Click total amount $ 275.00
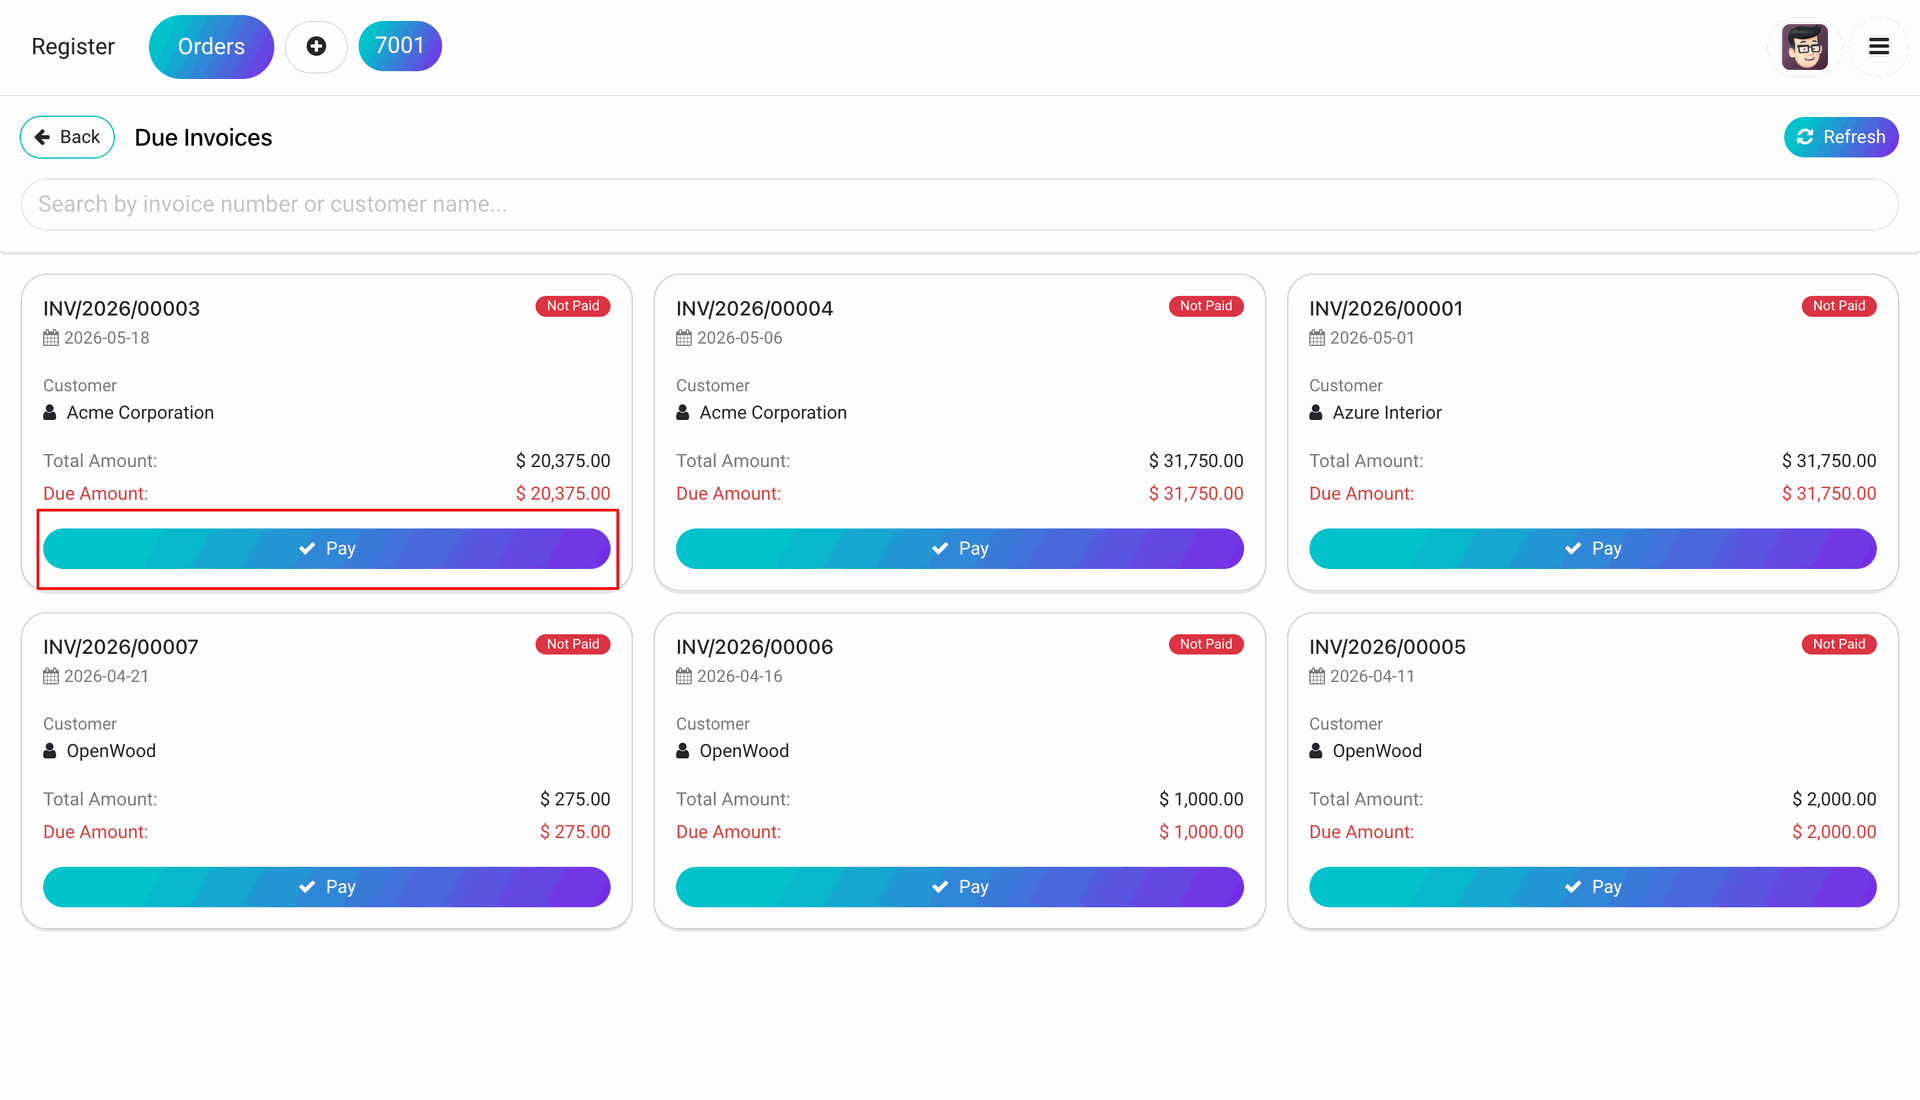Screen dimensions: 1920x1100 [x=575, y=799]
